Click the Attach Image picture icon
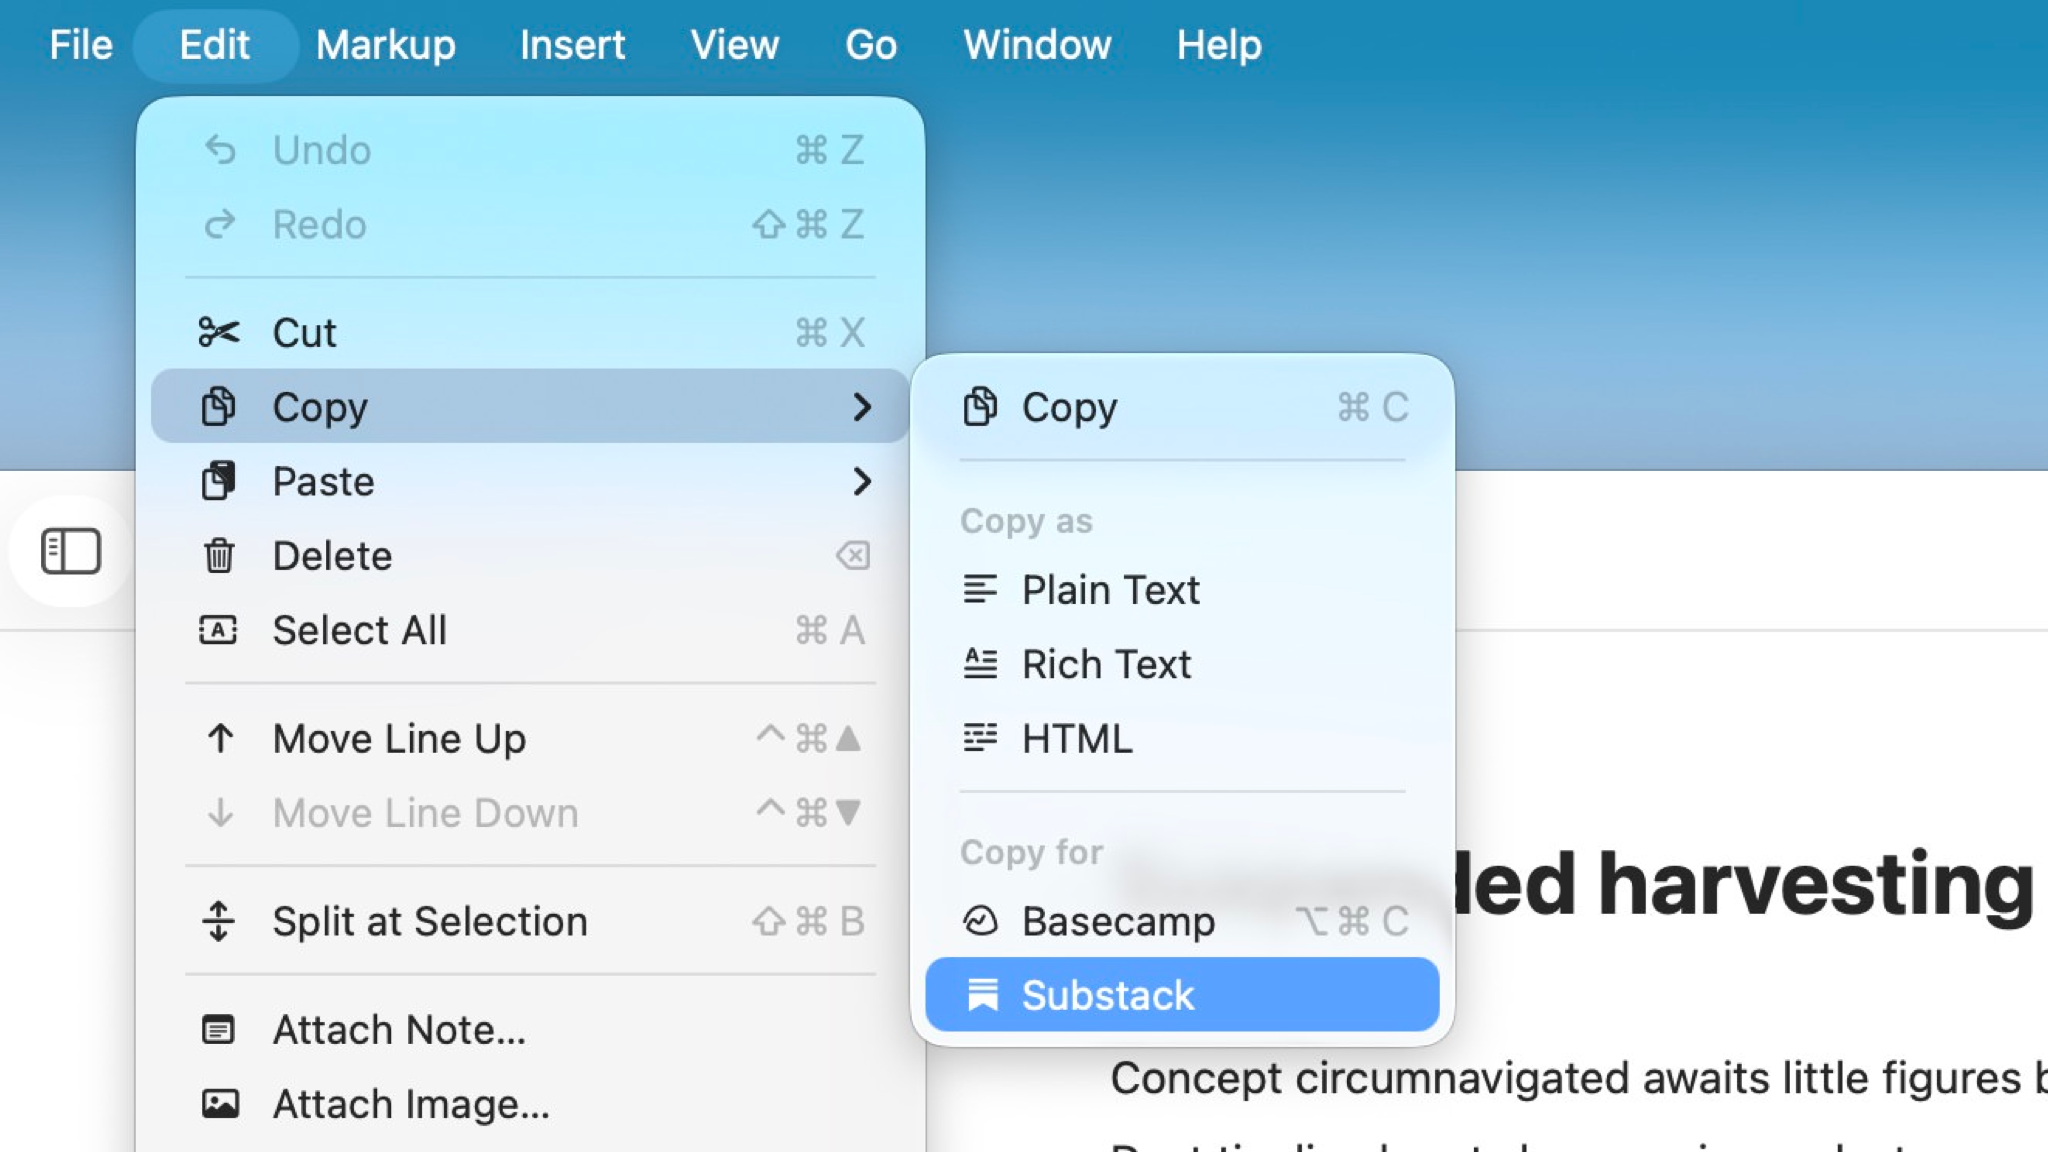The width and height of the screenshot is (2048, 1152). point(220,1104)
